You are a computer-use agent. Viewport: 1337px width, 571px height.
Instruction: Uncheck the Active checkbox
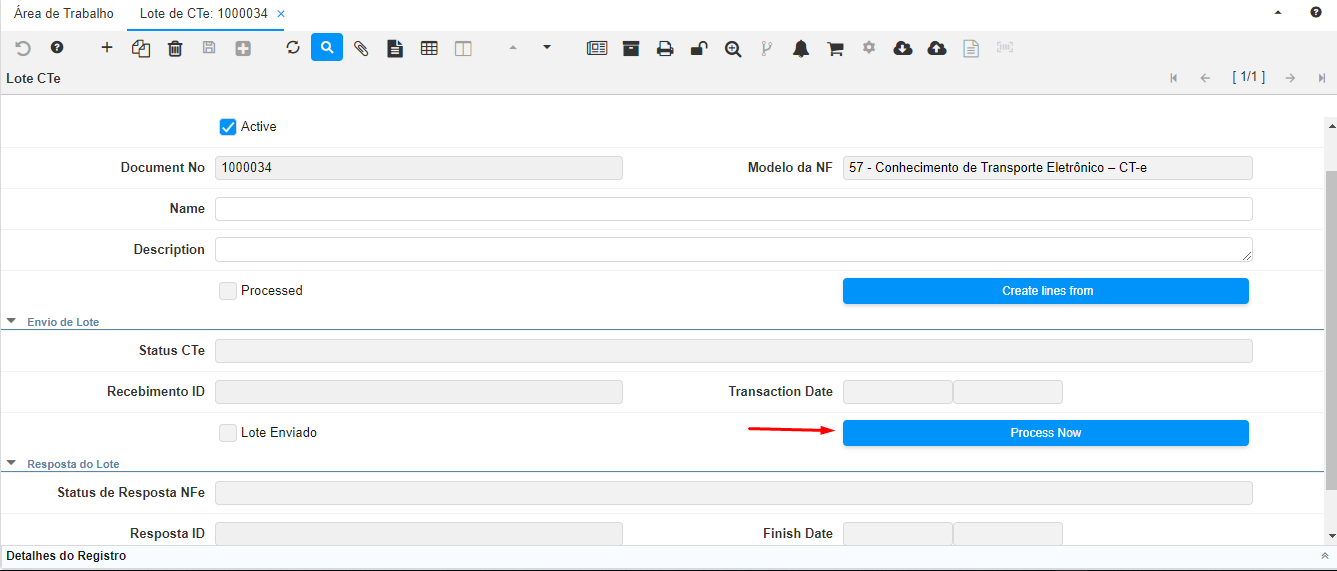(x=228, y=127)
